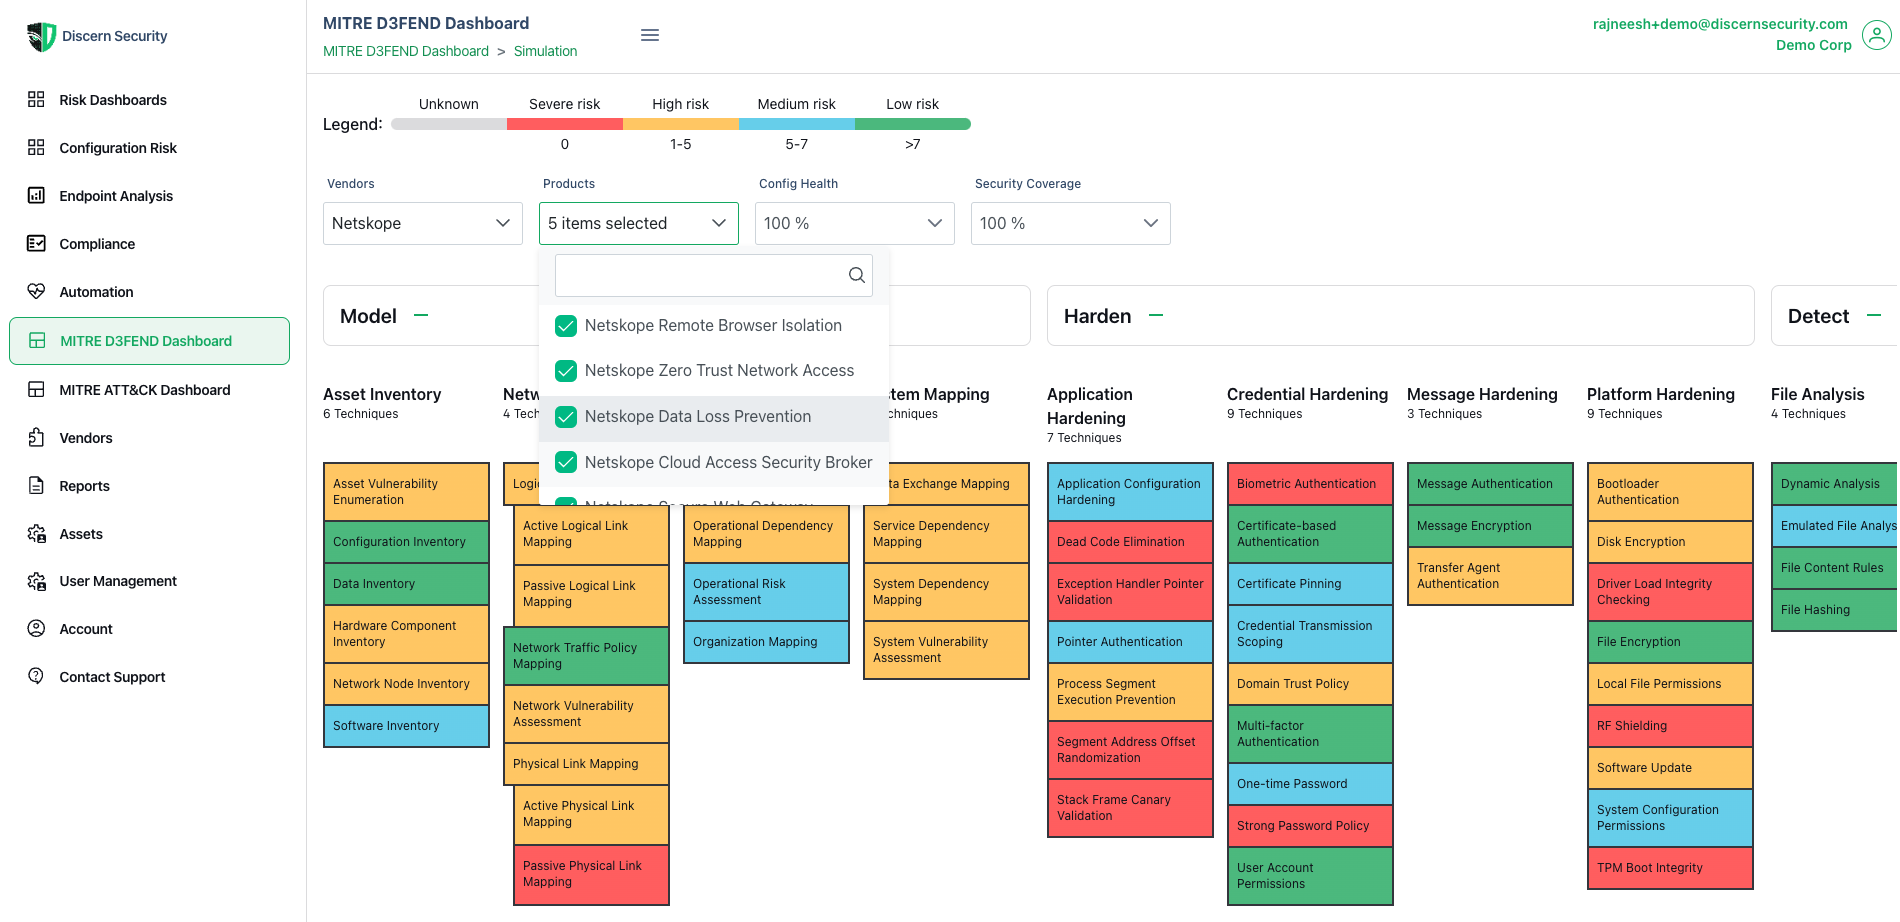Click the Assets gear-lock icon

coord(36,534)
